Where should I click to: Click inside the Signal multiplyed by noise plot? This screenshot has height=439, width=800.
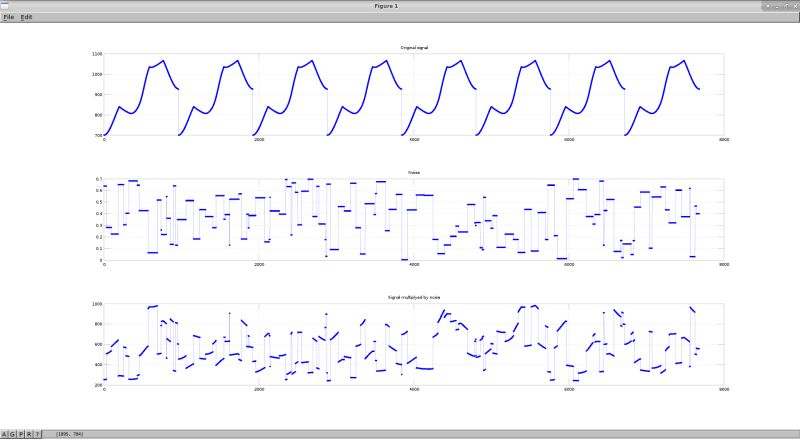click(414, 344)
